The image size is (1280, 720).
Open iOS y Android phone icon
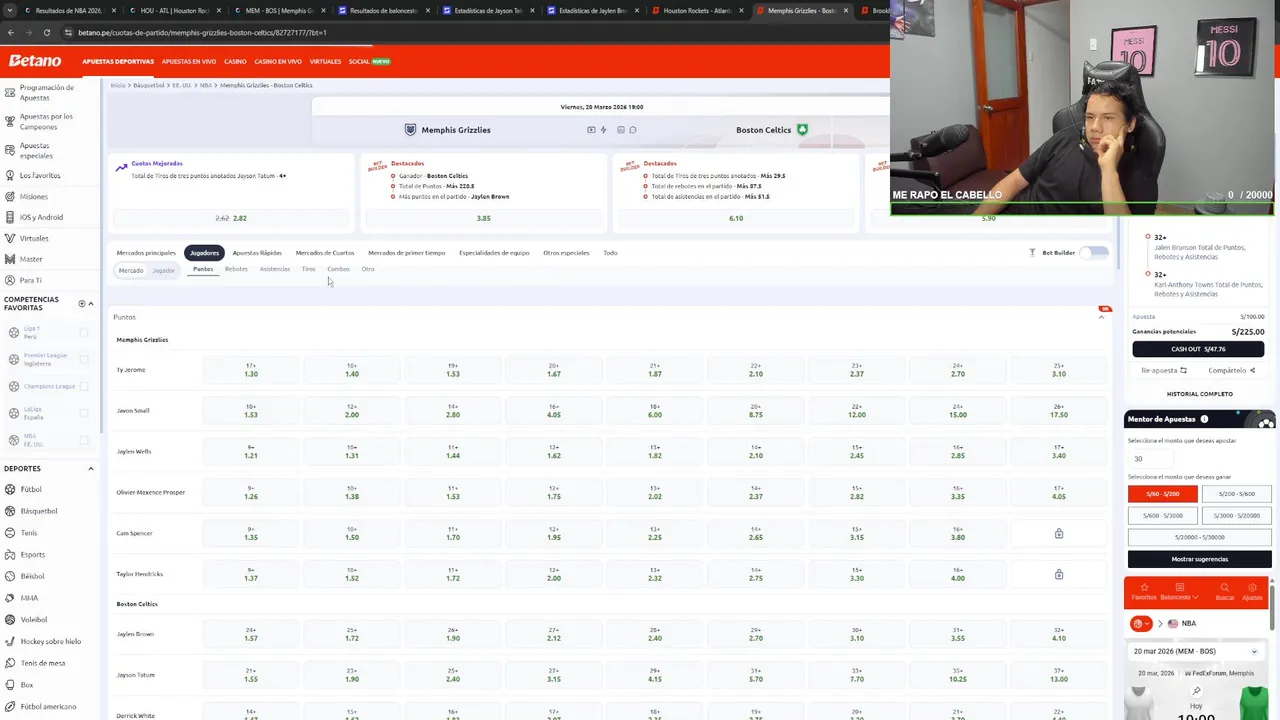[x=9, y=217]
